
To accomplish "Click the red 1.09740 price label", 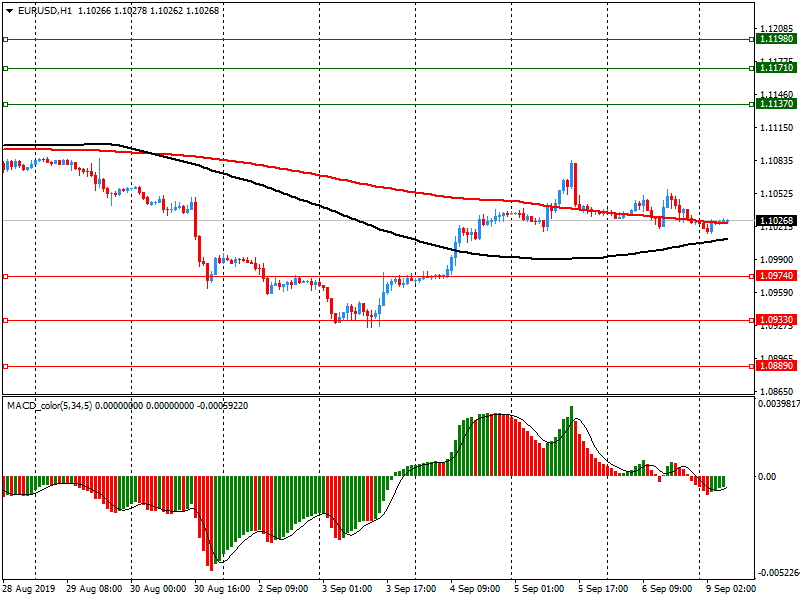I will (x=776, y=276).
